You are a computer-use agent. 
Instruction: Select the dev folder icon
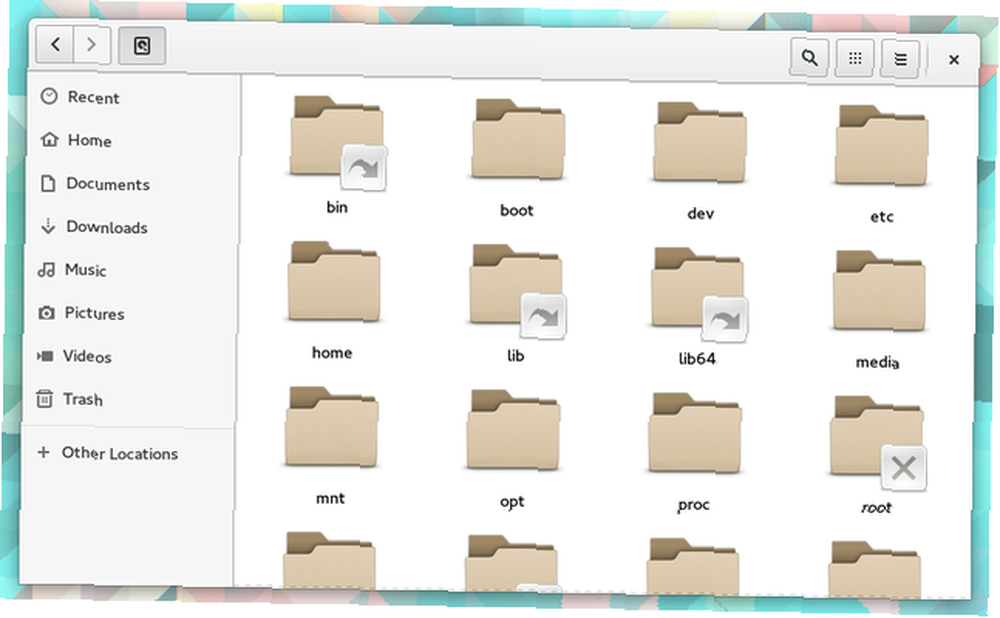click(700, 143)
